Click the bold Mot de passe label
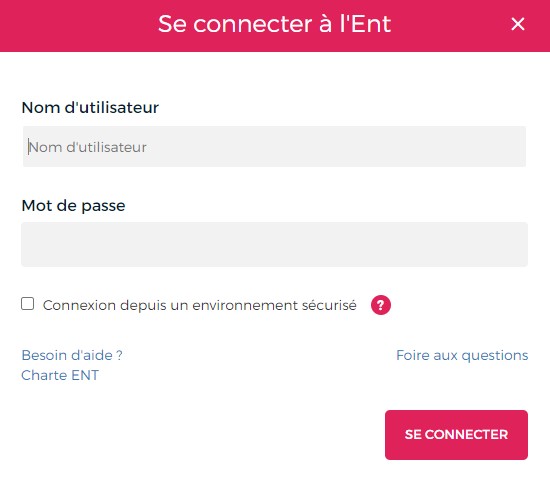The height and width of the screenshot is (480, 550). pyautogui.click(x=73, y=206)
